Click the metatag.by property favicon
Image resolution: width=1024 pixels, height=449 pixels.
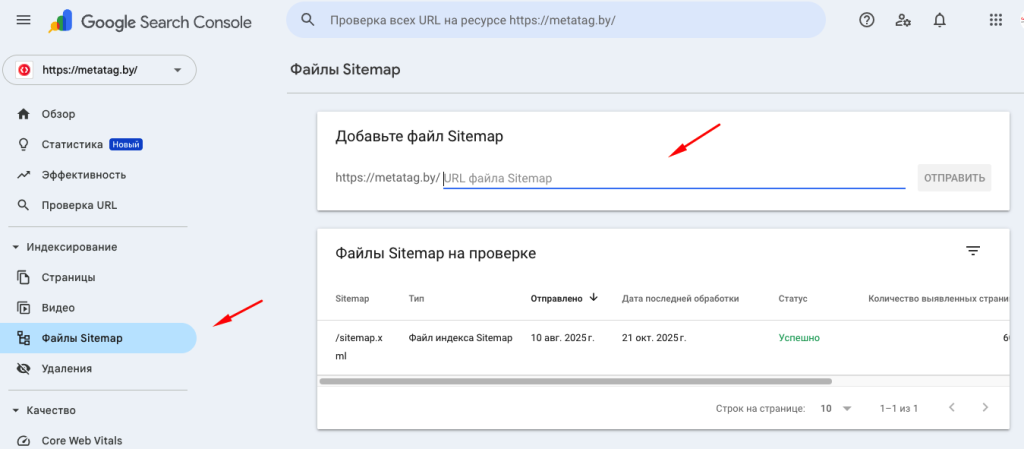tap(25, 70)
